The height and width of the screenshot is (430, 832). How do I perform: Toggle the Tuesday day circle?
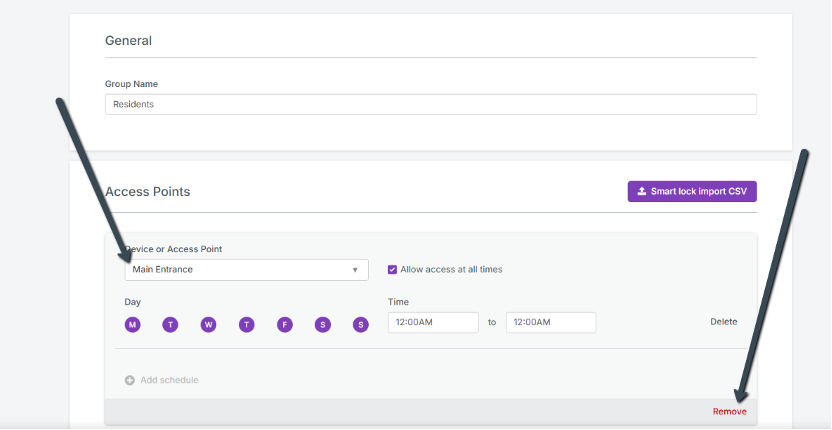pos(170,324)
